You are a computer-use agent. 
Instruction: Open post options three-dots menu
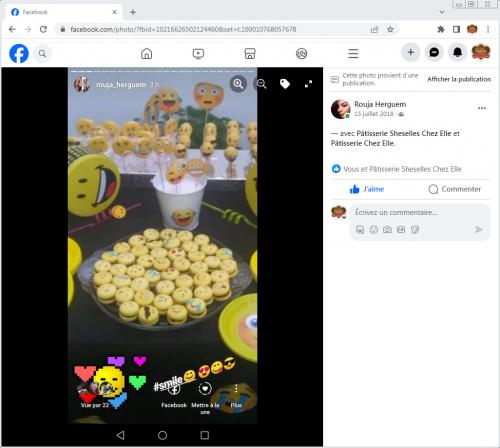click(482, 108)
